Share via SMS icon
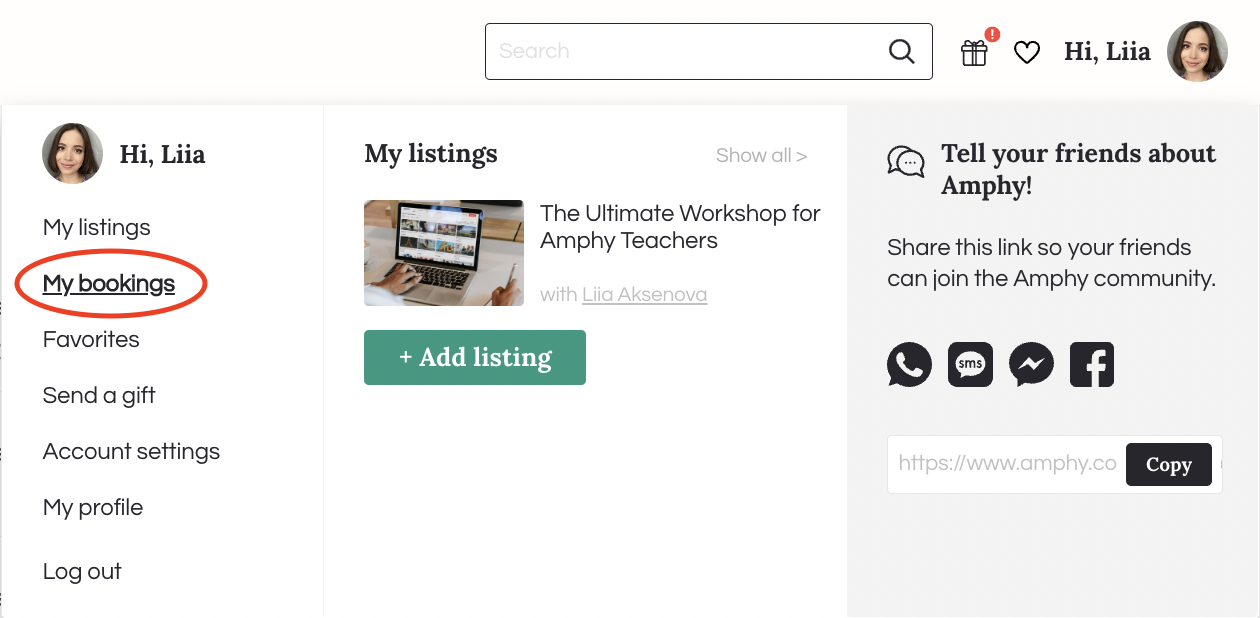1260x618 pixels. point(970,365)
